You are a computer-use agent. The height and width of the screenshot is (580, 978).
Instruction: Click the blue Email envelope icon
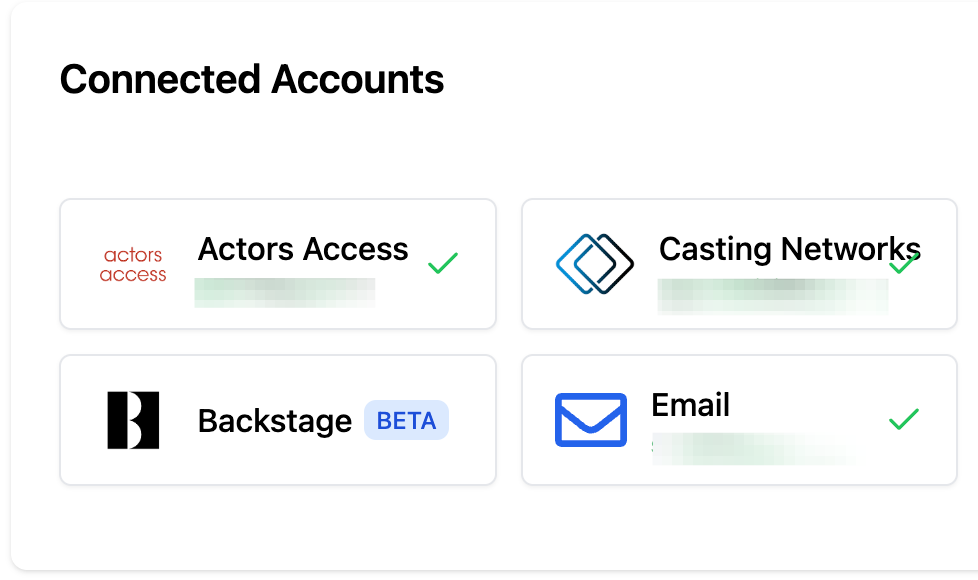pos(591,420)
